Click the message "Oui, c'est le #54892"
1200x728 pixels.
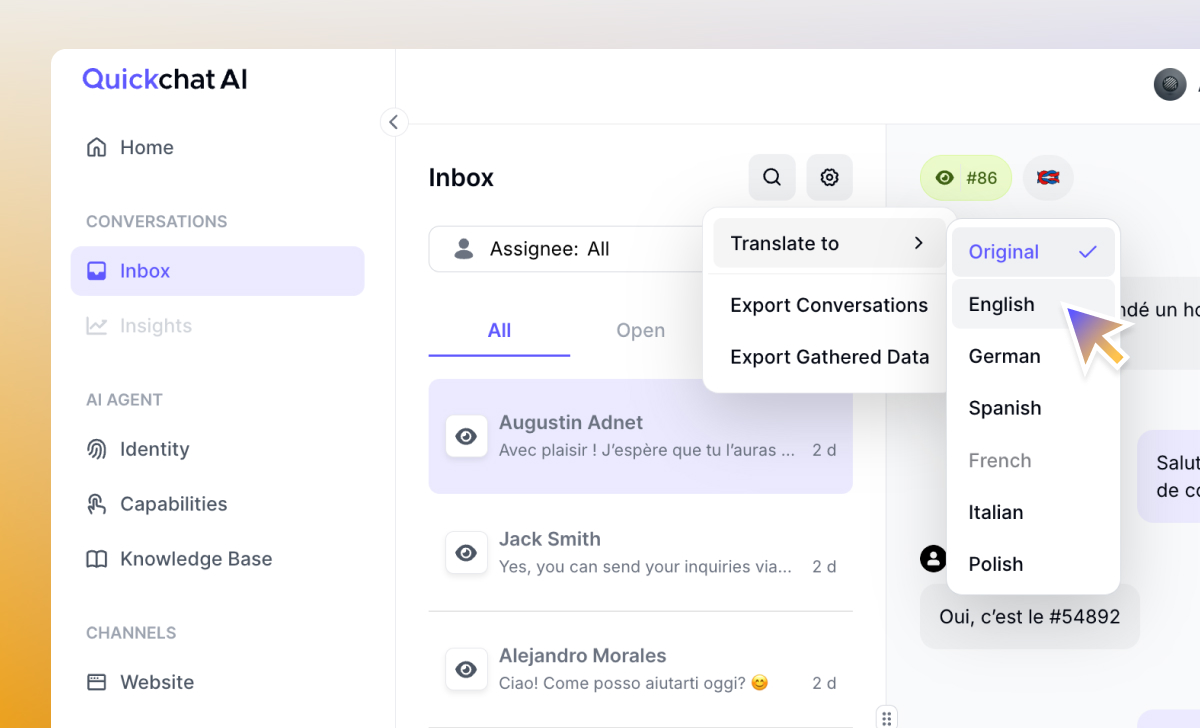pos(1030,617)
